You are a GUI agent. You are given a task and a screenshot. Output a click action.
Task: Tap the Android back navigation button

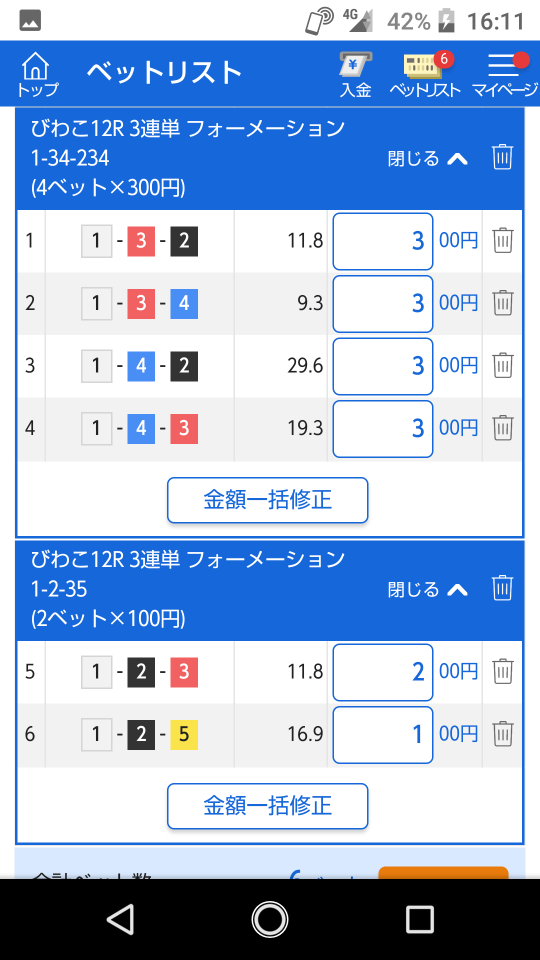(x=120, y=920)
